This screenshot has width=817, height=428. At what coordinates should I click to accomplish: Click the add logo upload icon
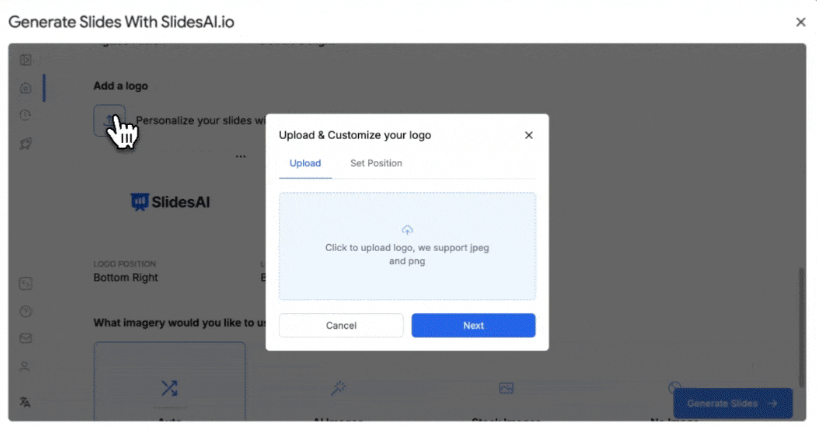108,119
